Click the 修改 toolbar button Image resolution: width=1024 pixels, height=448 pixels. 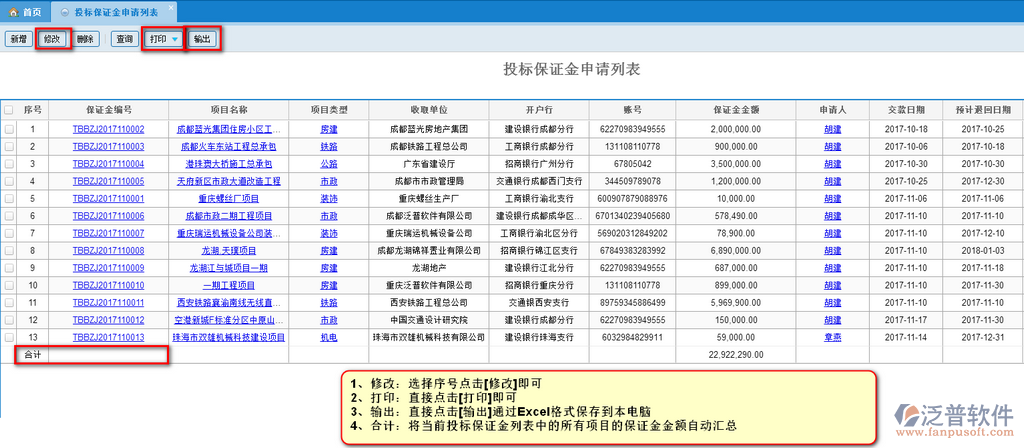click(x=52, y=39)
